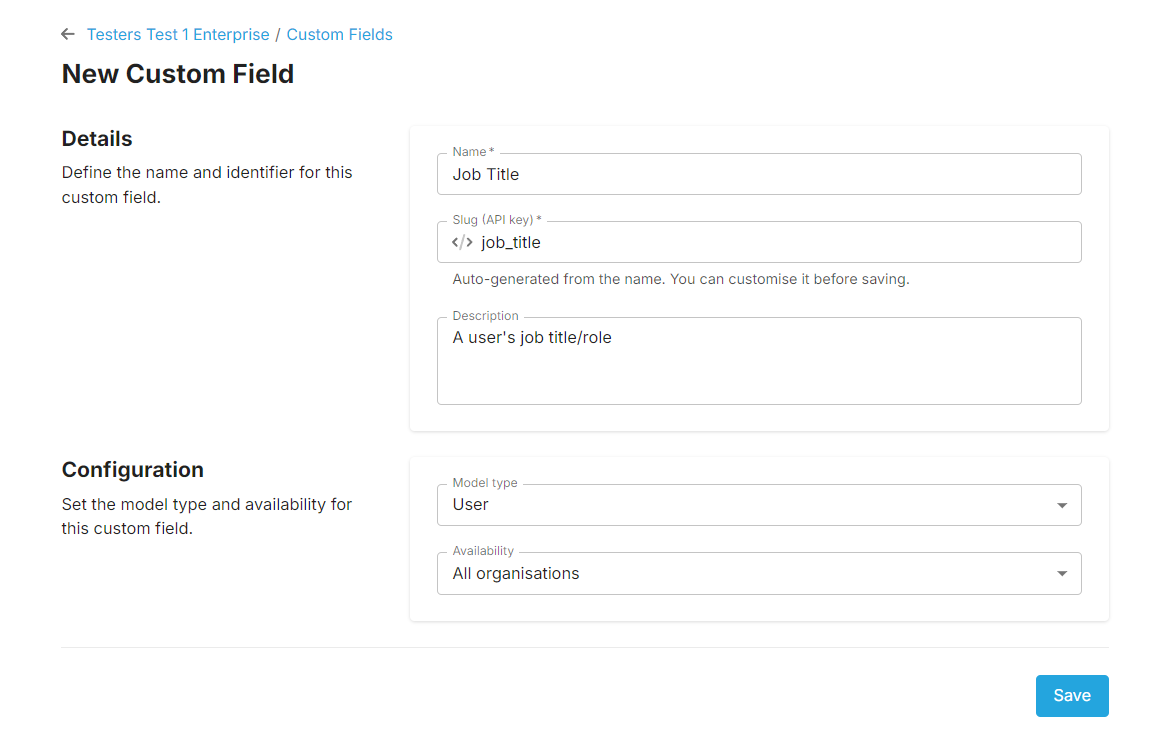This screenshot has height=729, width=1156.
Task: Click the 'New Custom Field' page heading
Action: pyautogui.click(x=178, y=74)
